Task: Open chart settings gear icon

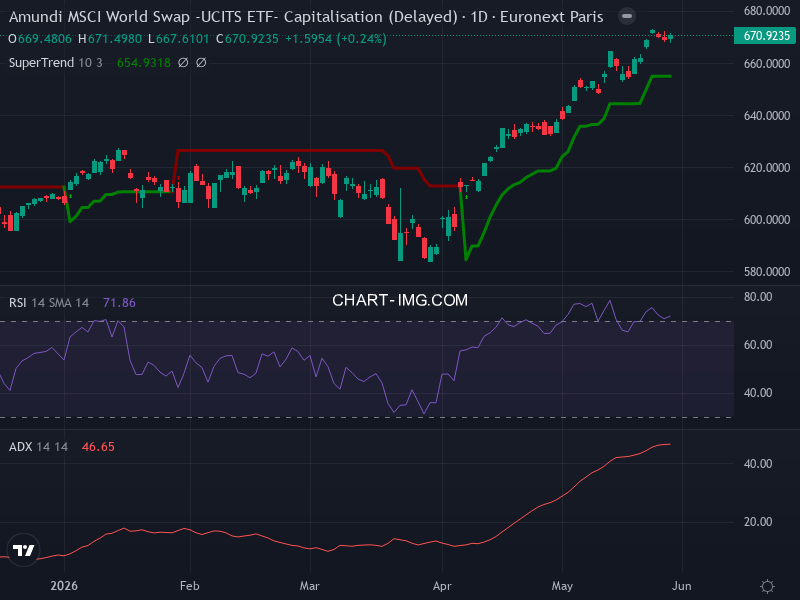Action: tap(767, 586)
